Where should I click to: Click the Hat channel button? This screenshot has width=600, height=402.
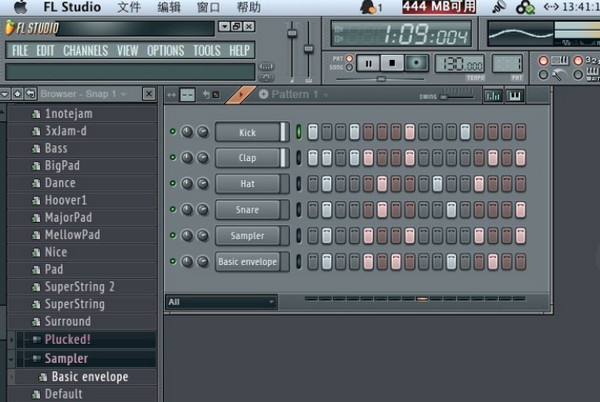[248, 184]
